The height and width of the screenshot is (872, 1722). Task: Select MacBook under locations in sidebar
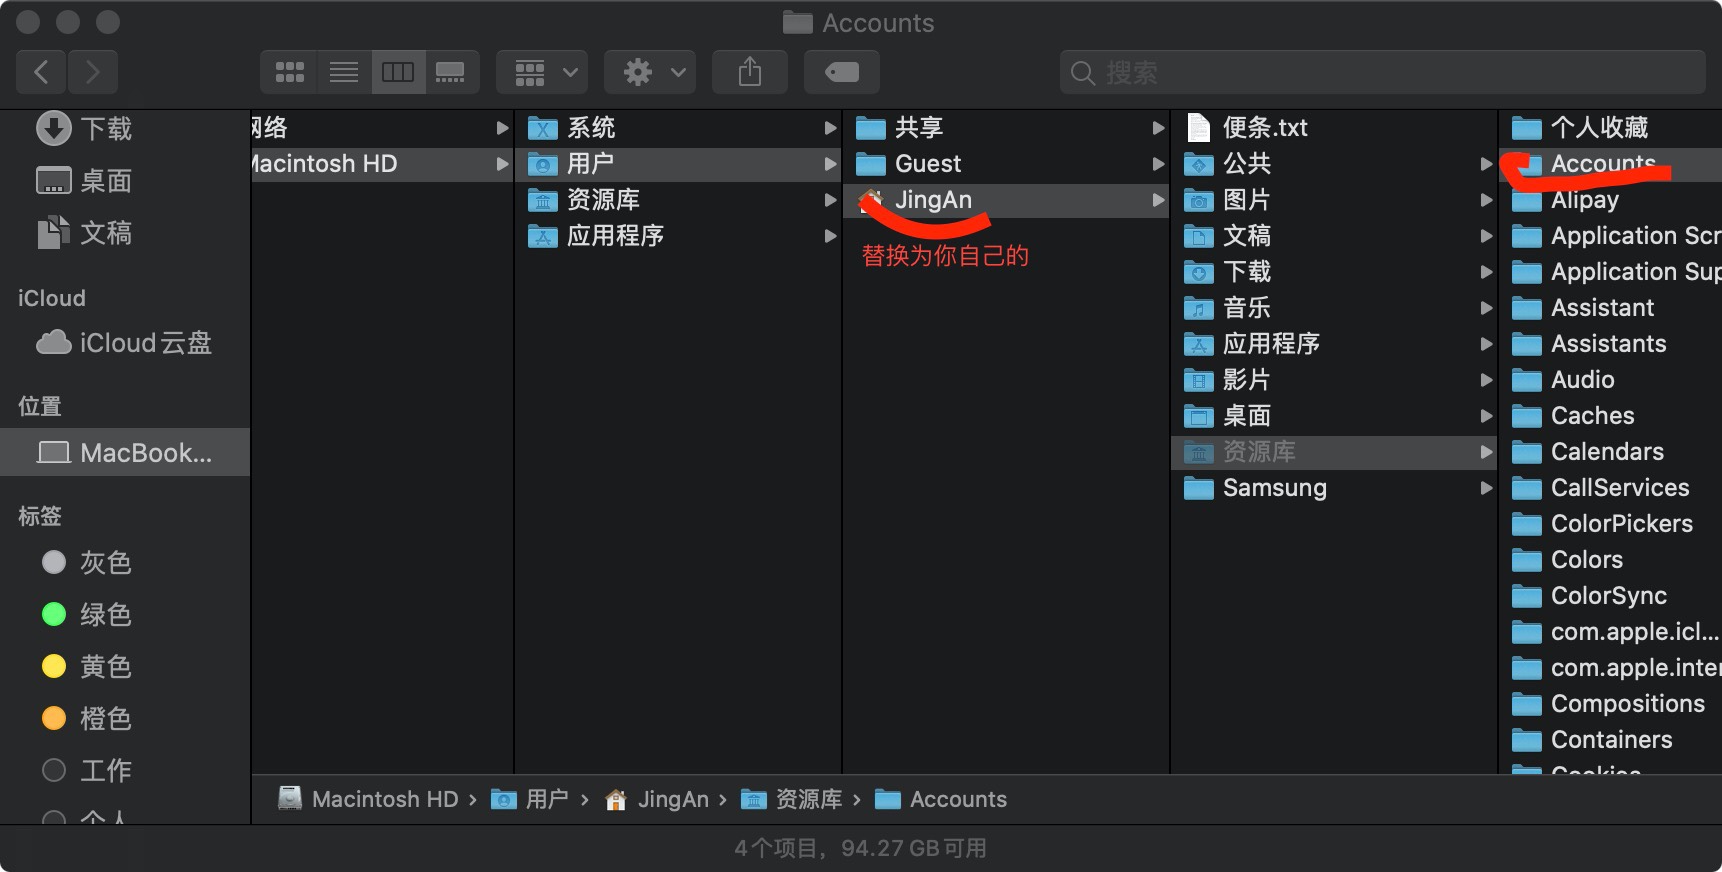click(145, 453)
